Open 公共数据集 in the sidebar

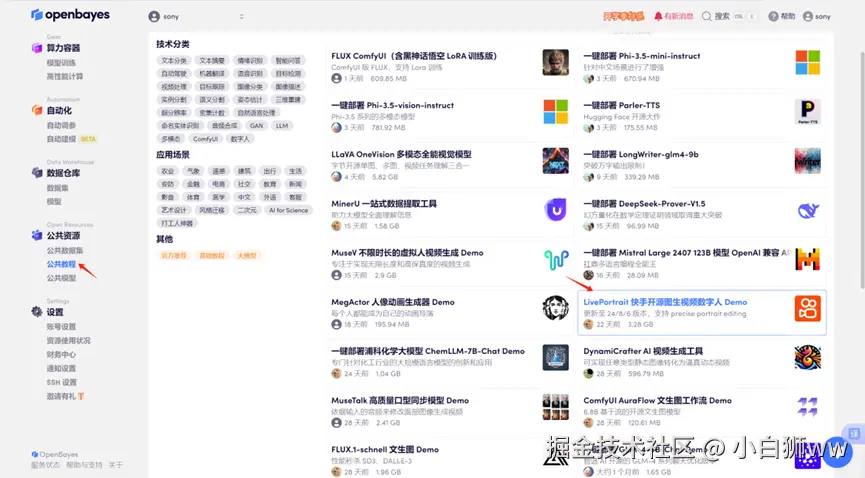click(65, 251)
